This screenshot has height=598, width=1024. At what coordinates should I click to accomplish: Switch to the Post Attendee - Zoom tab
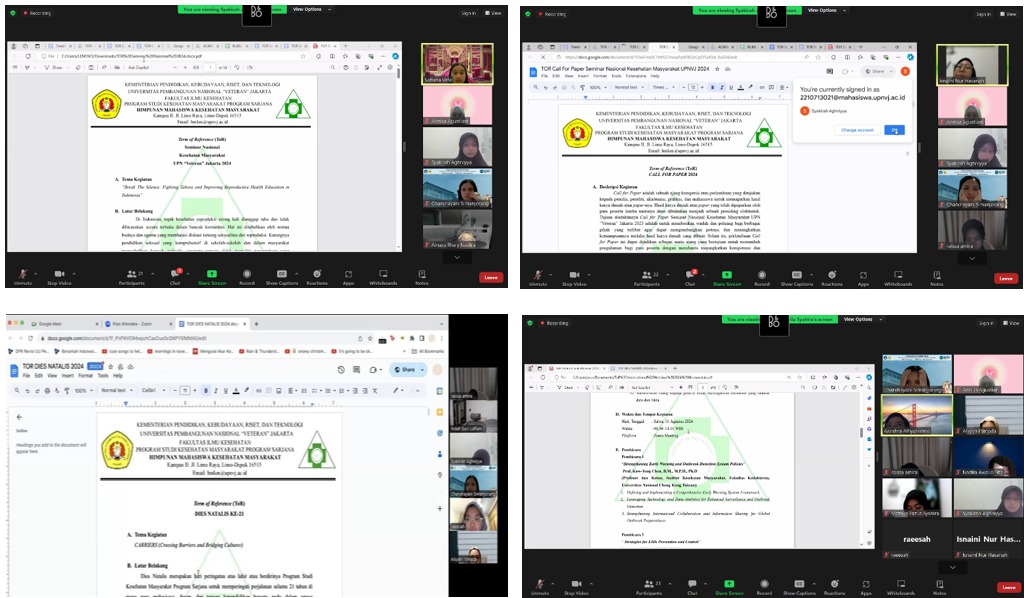(135, 324)
